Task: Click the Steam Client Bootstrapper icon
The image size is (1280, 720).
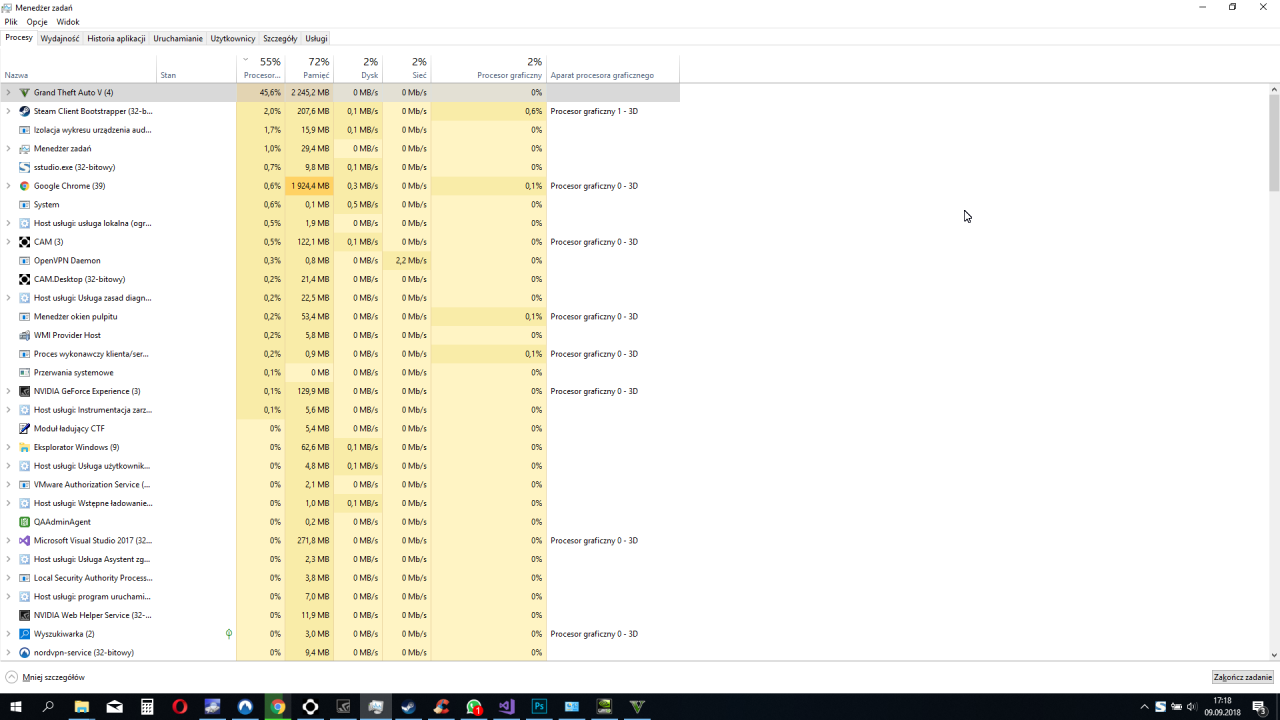Action: (25, 111)
